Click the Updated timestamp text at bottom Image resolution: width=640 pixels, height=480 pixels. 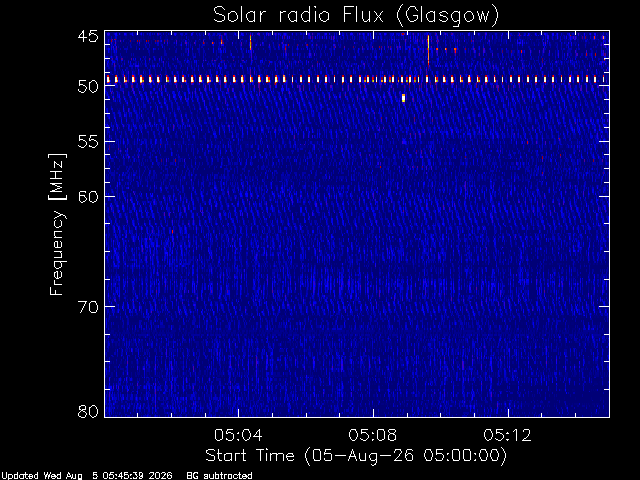tap(87, 476)
